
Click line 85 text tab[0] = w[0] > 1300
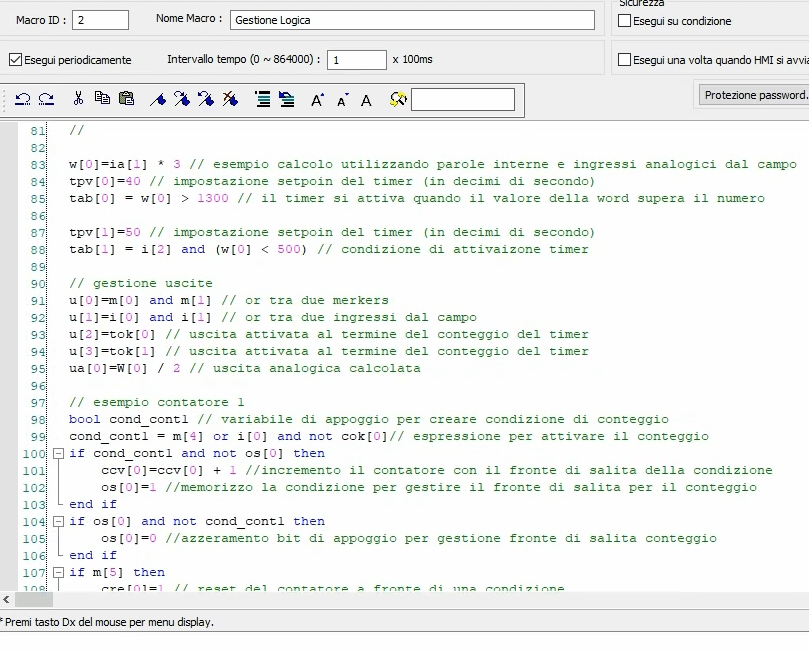(149, 199)
